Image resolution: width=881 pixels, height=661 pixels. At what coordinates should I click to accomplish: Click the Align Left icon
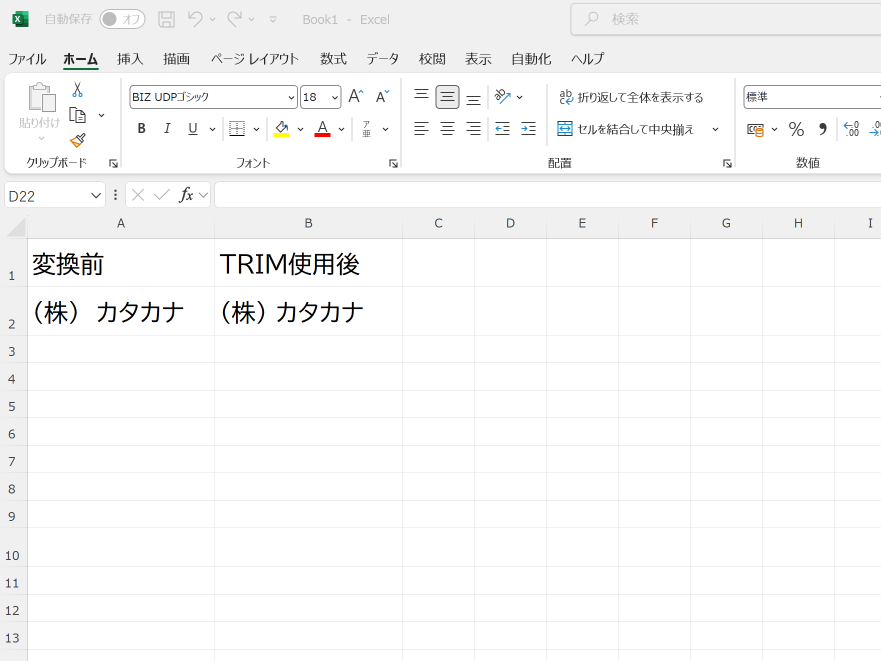[x=421, y=129]
